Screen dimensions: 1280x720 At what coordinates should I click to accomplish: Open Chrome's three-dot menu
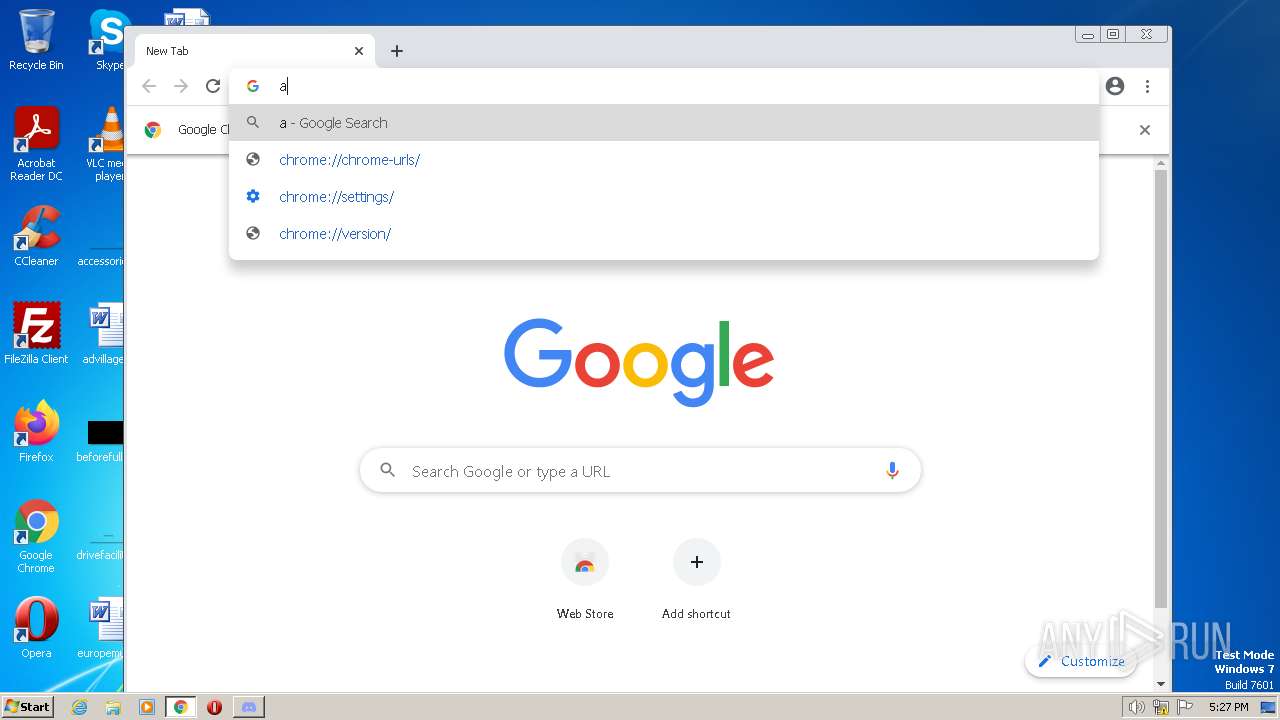[x=1147, y=86]
